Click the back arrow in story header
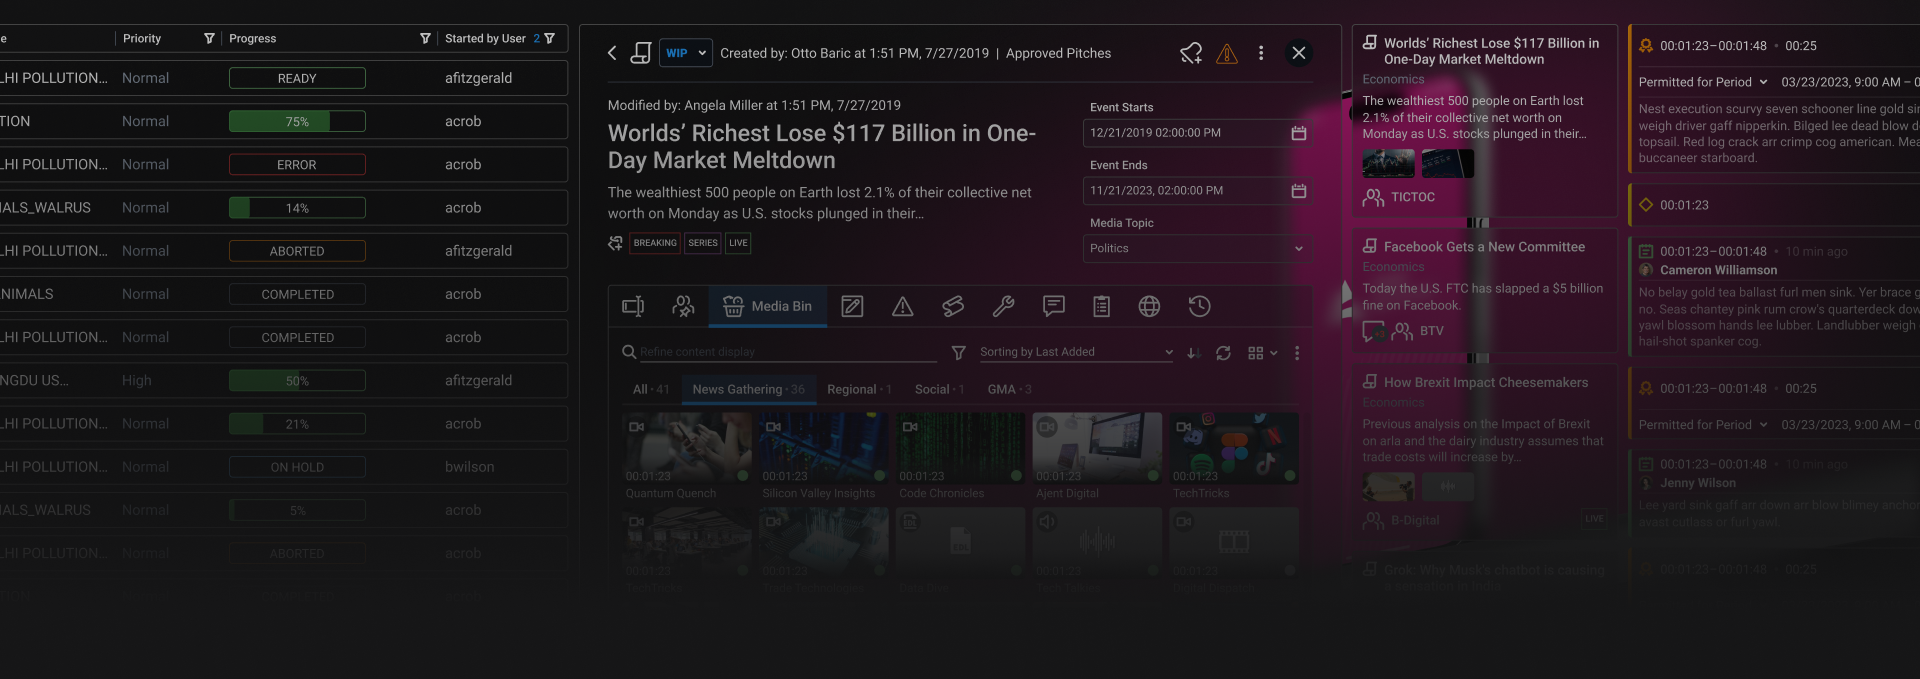1920x679 pixels. coord(612,53)
